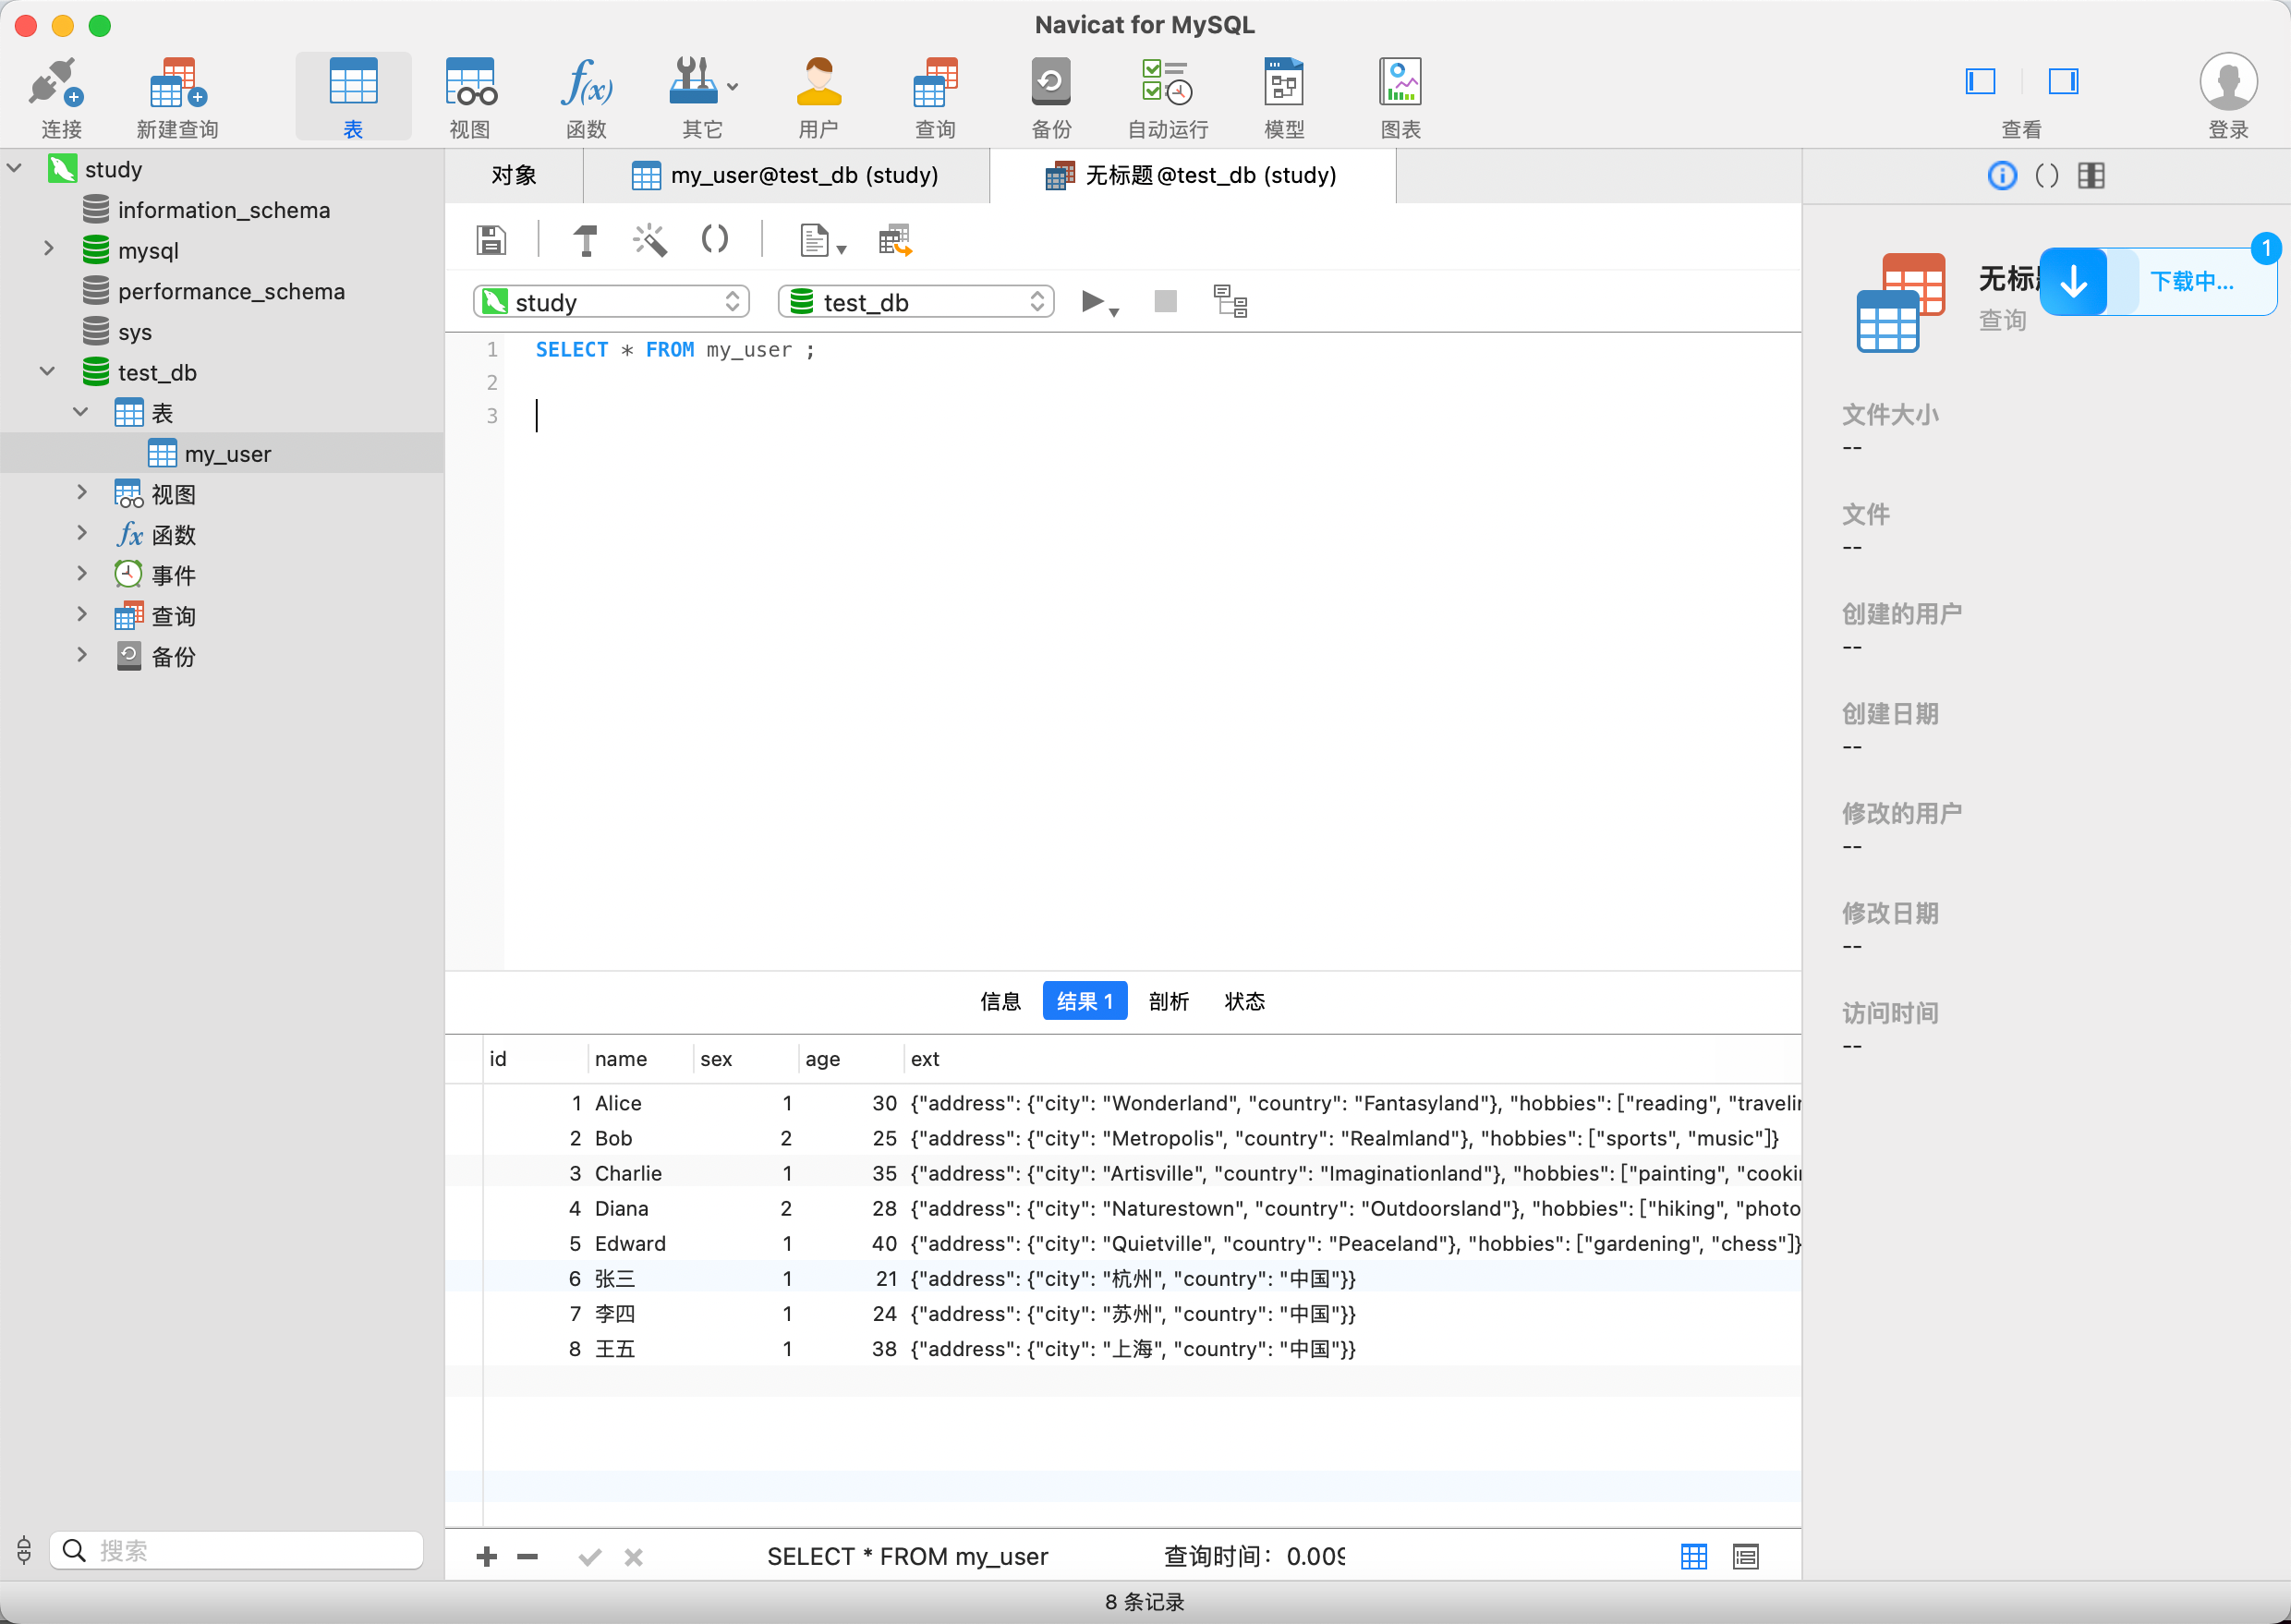Switch results to form view
The image size is (2291, 1624).
click(x=1745, y=1556)
